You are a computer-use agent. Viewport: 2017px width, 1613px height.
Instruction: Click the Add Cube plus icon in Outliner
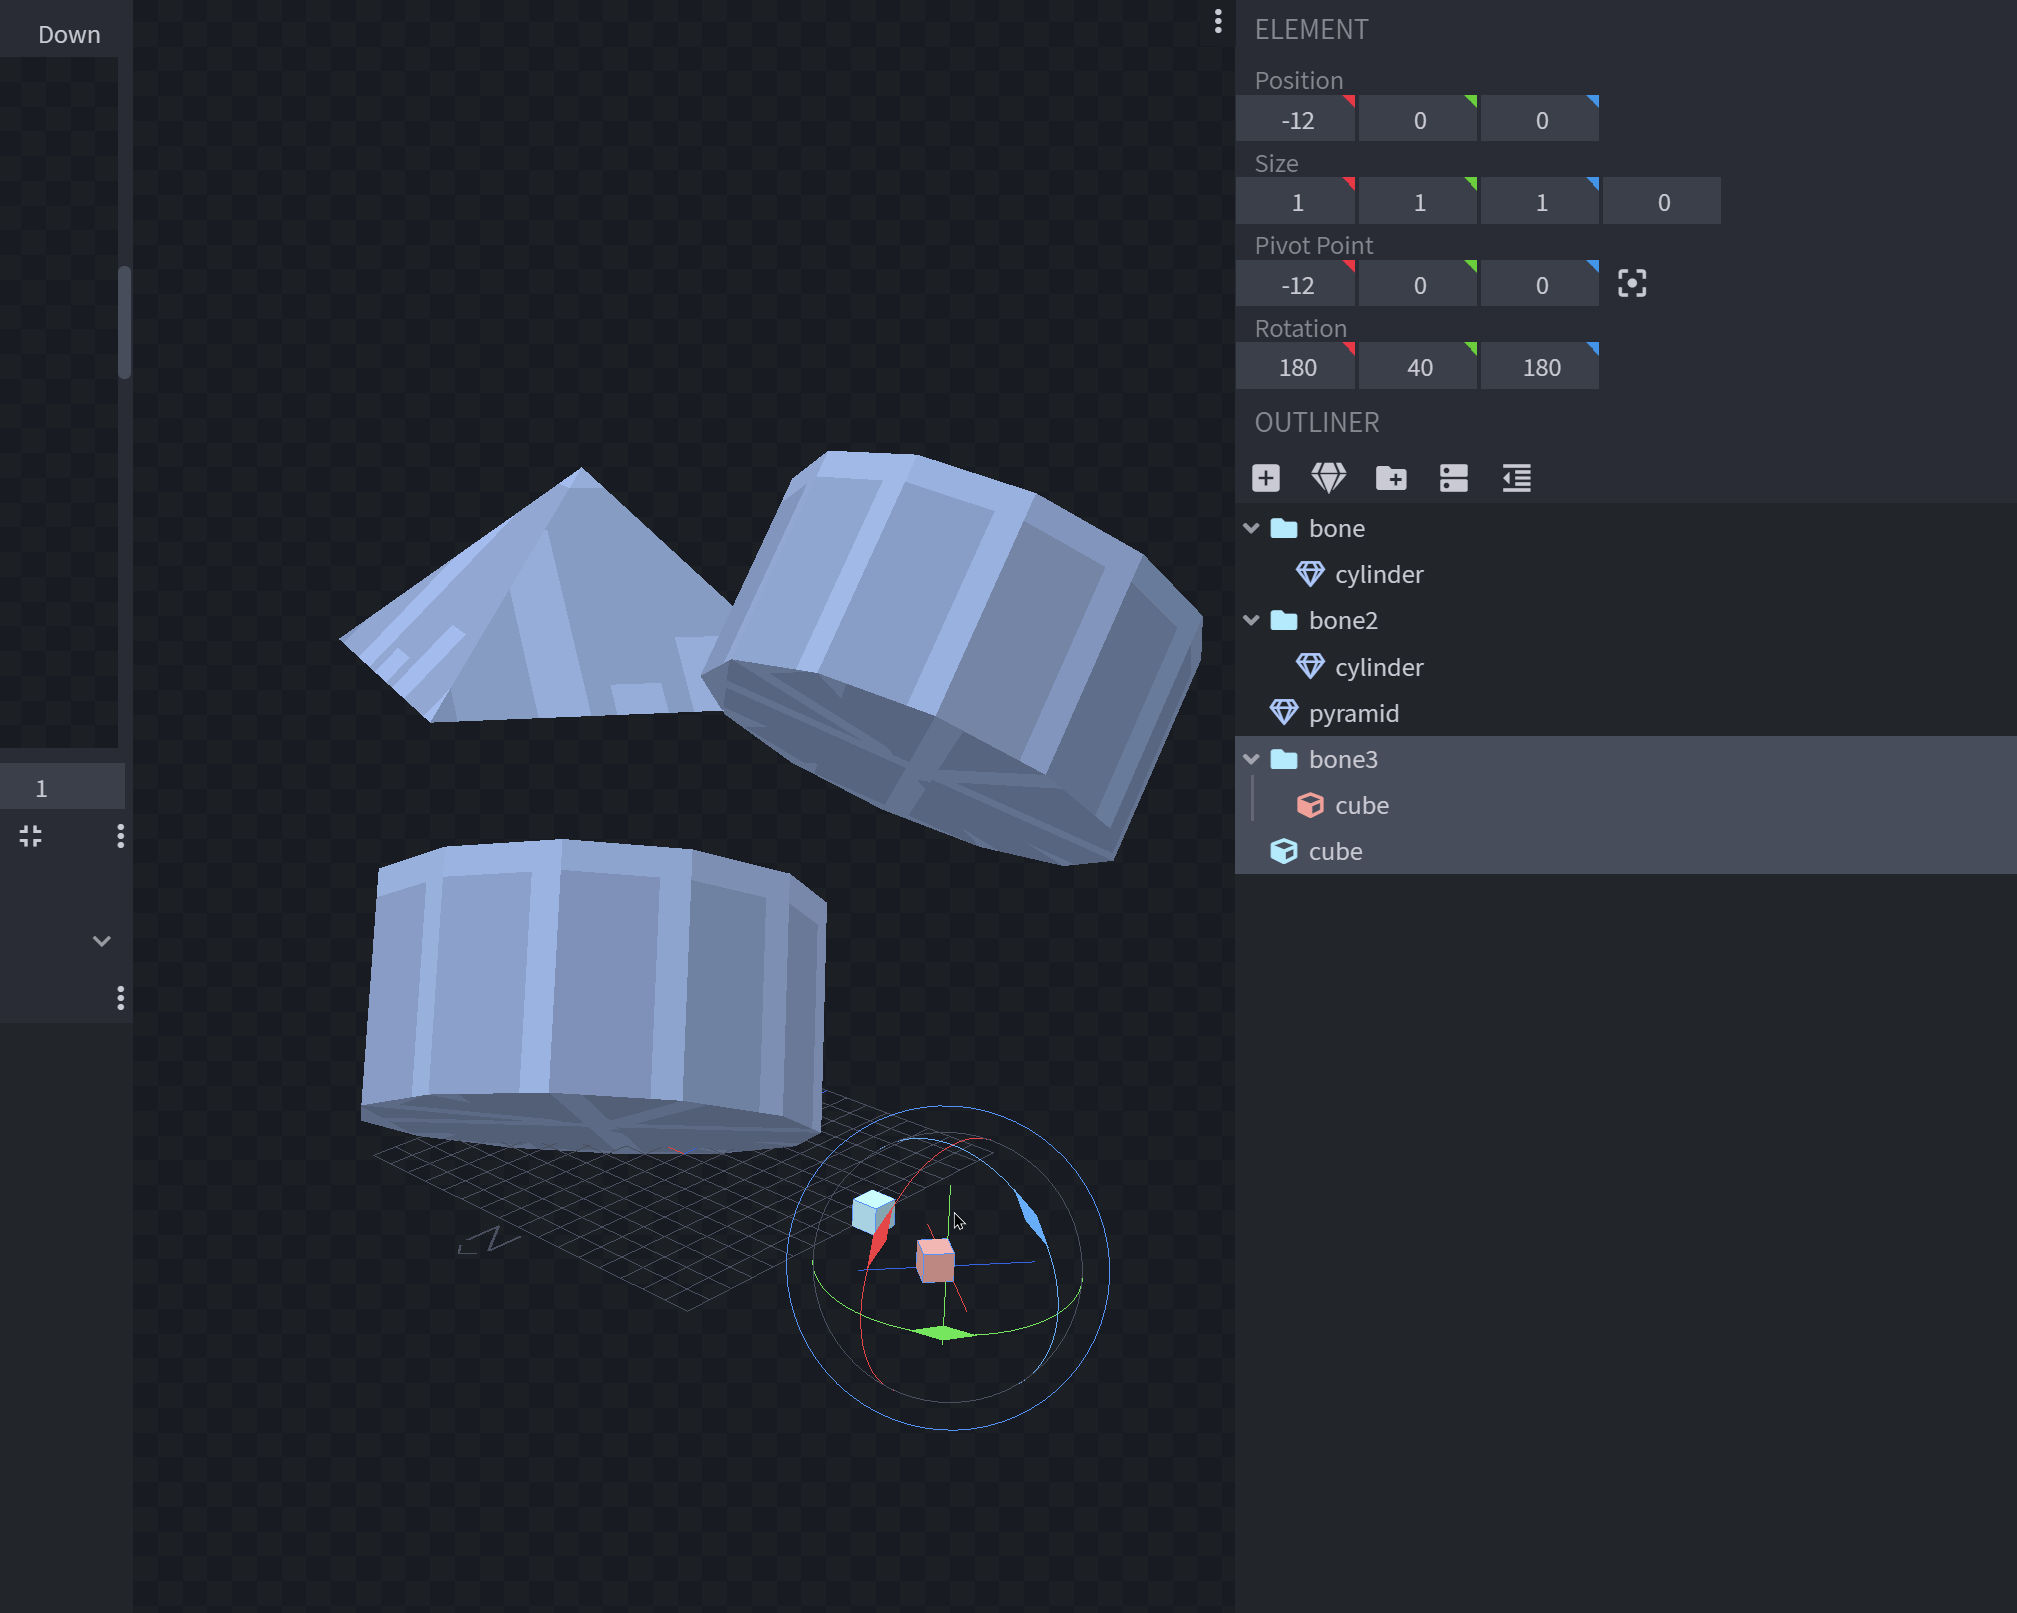tap(1265, 477)
